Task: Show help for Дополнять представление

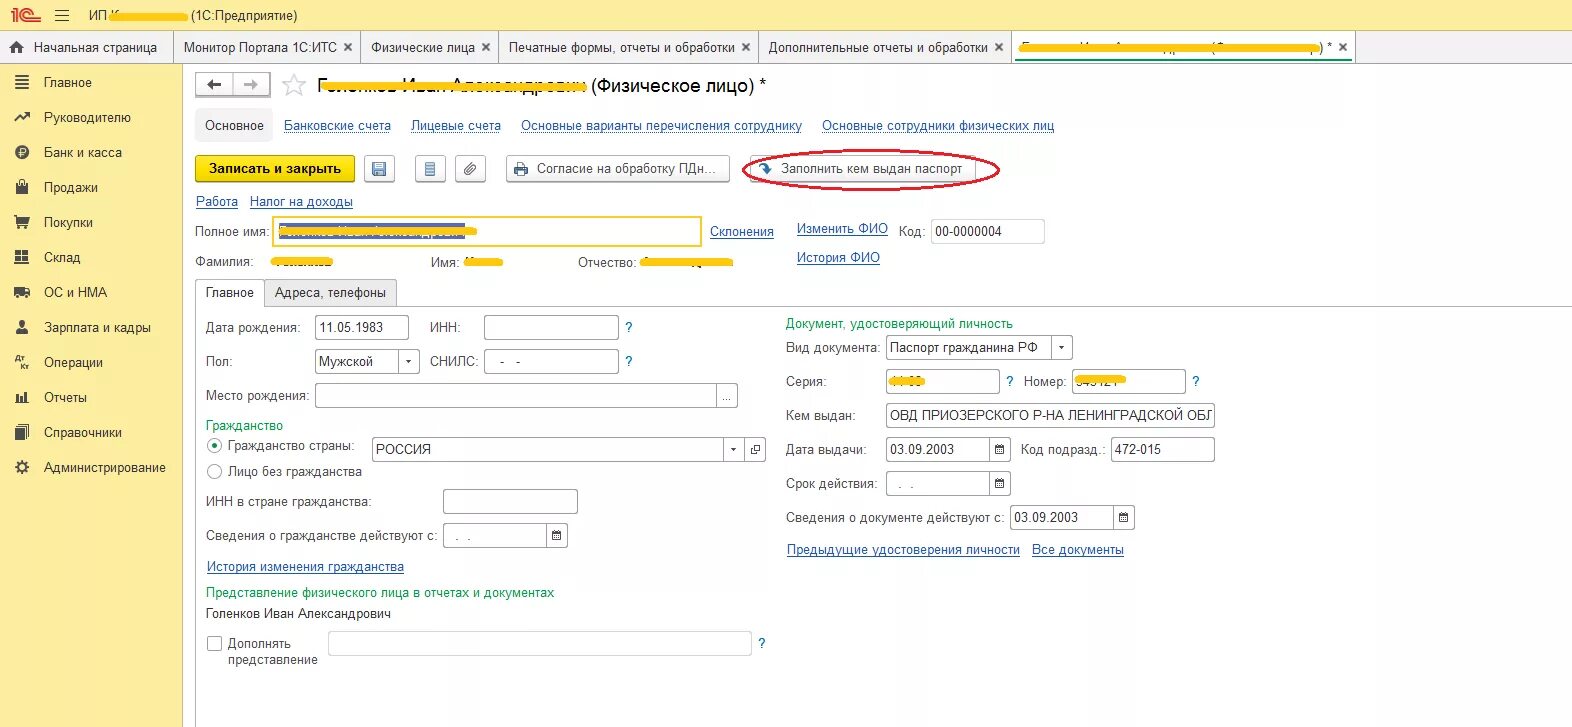Action: click(761, 643)
